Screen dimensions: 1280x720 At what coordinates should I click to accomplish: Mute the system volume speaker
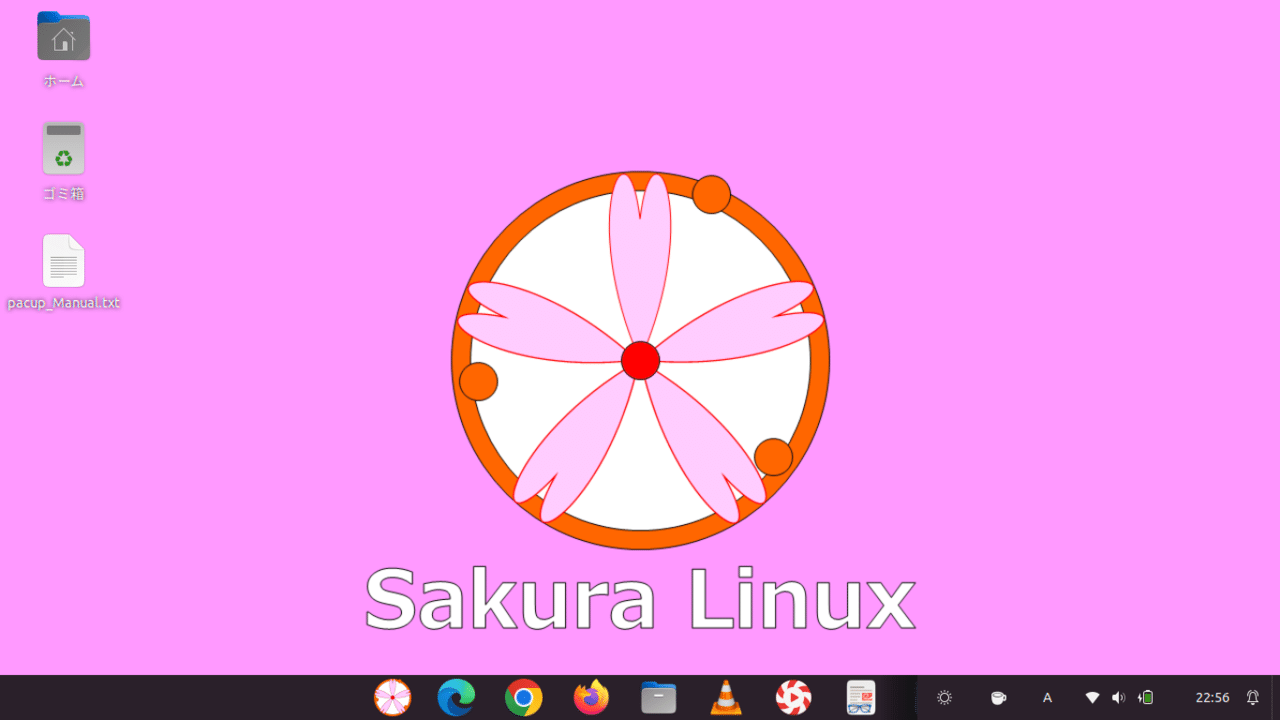point(1118,697)
